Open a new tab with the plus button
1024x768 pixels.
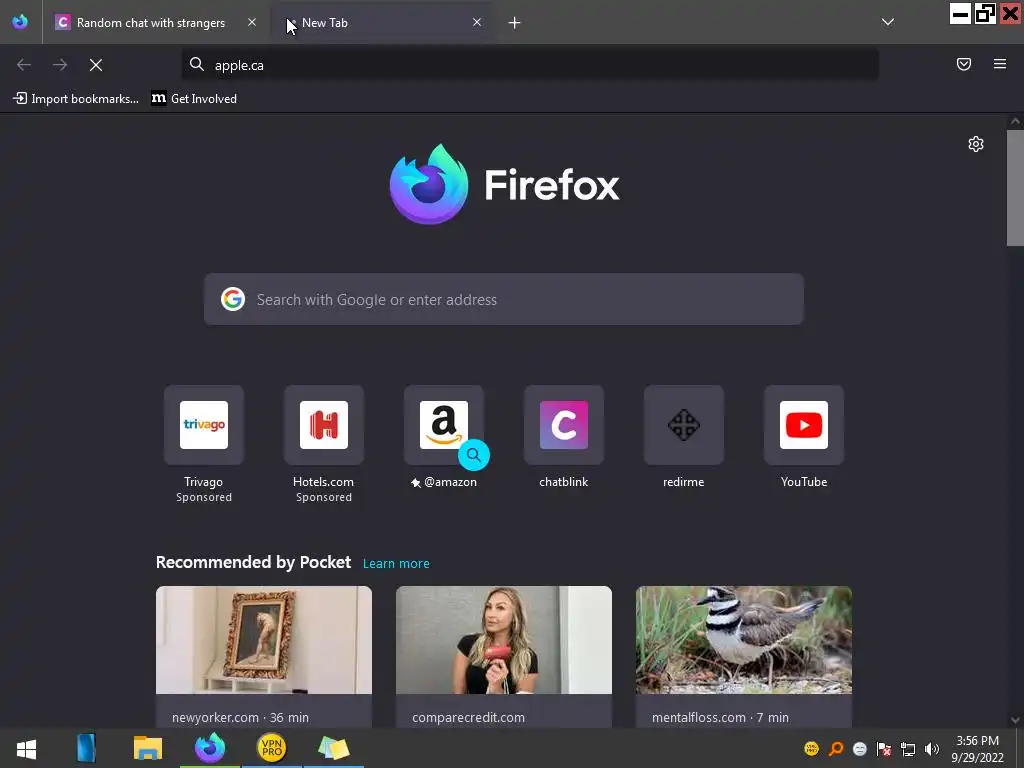pyautogui.click(x=515, y=23)
